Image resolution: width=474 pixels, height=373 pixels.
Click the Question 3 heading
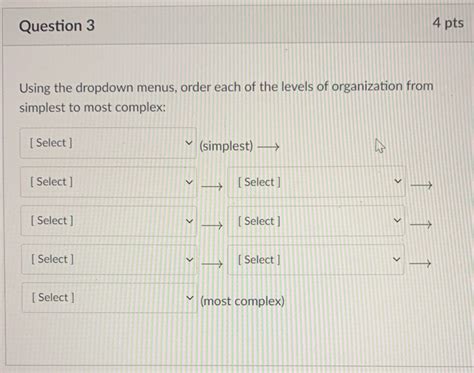57,26
